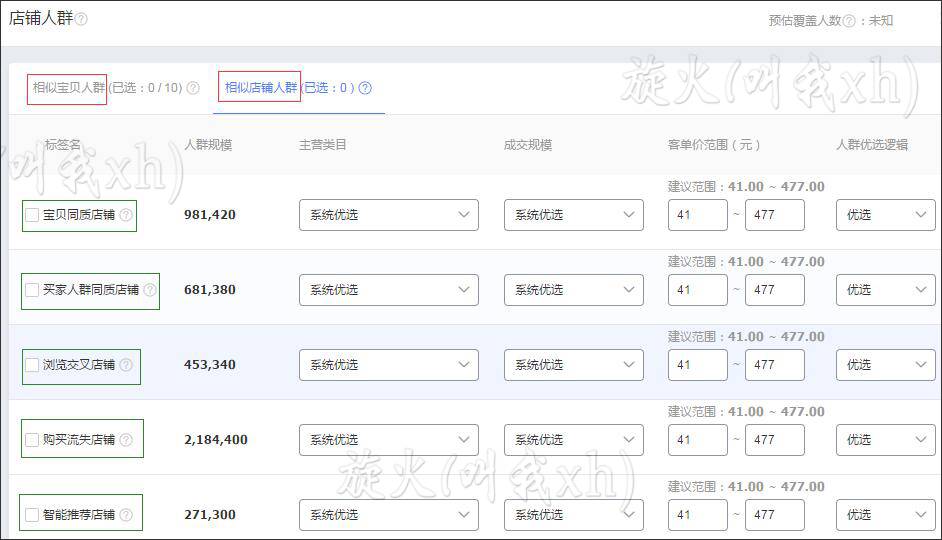Click minimum price field for 浏览交叉店铺

[697, 365]
